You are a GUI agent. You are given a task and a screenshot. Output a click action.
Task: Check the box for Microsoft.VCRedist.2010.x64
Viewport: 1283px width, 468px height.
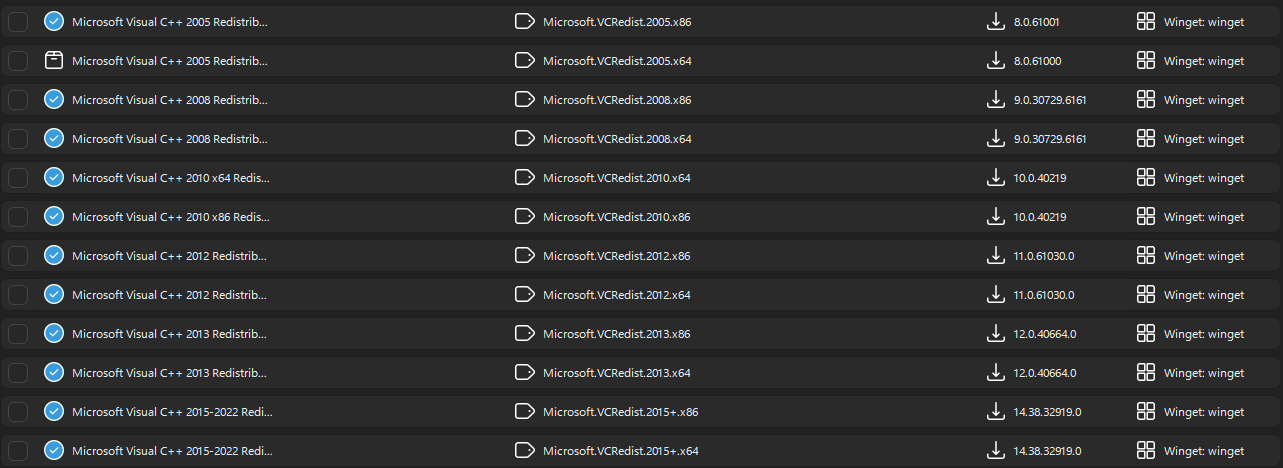pyautogui.click(x=18, y=178)
